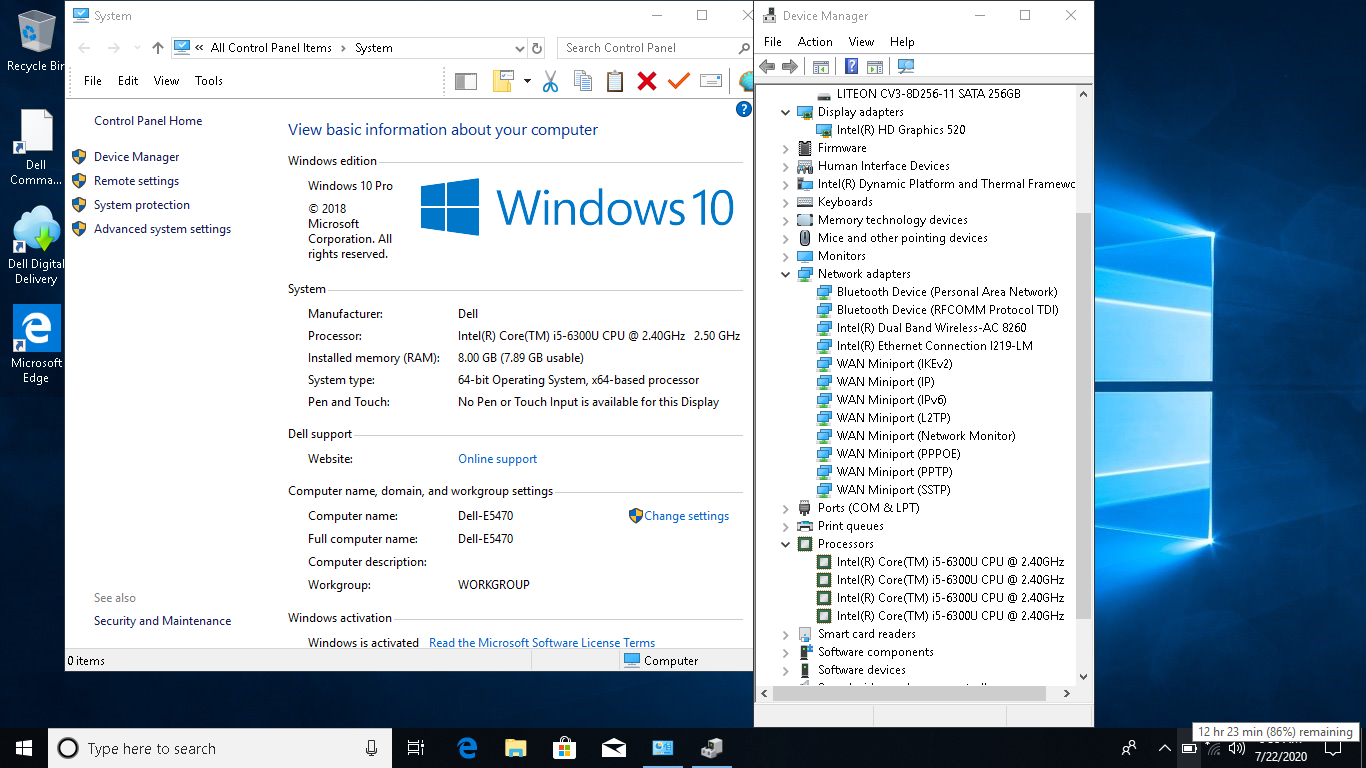This screenshot has width=1366, height=768.
Task: Click the folder views icon in System toolbar
Action: pos(503,81)
